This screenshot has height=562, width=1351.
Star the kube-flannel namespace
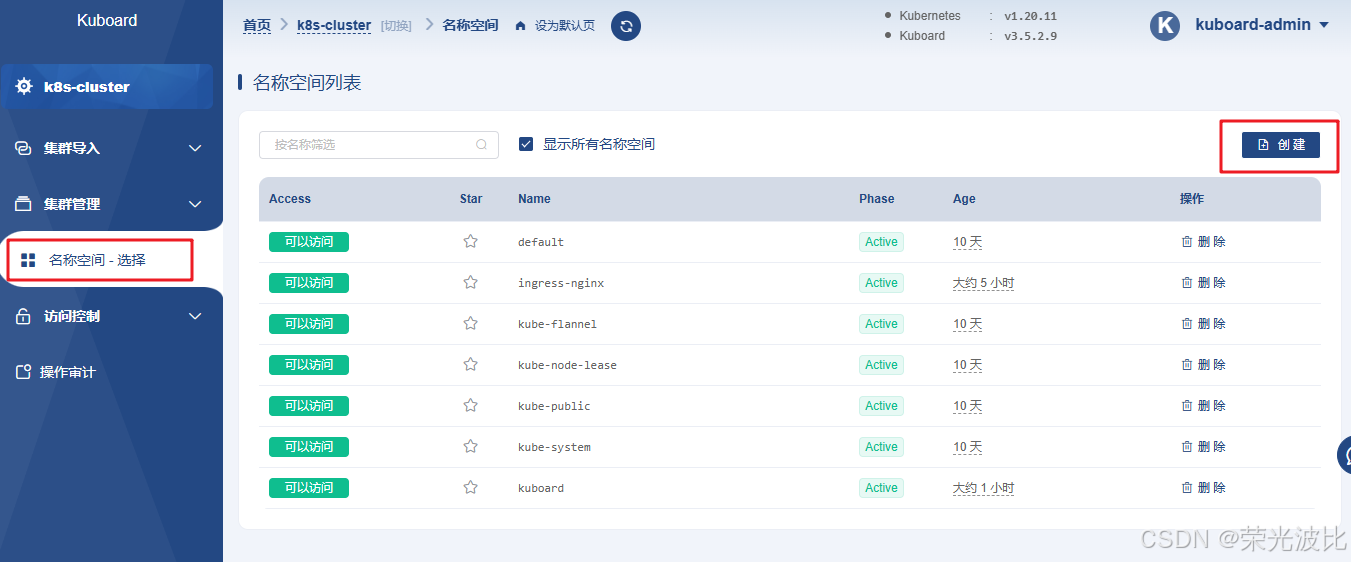coord(470,324)
